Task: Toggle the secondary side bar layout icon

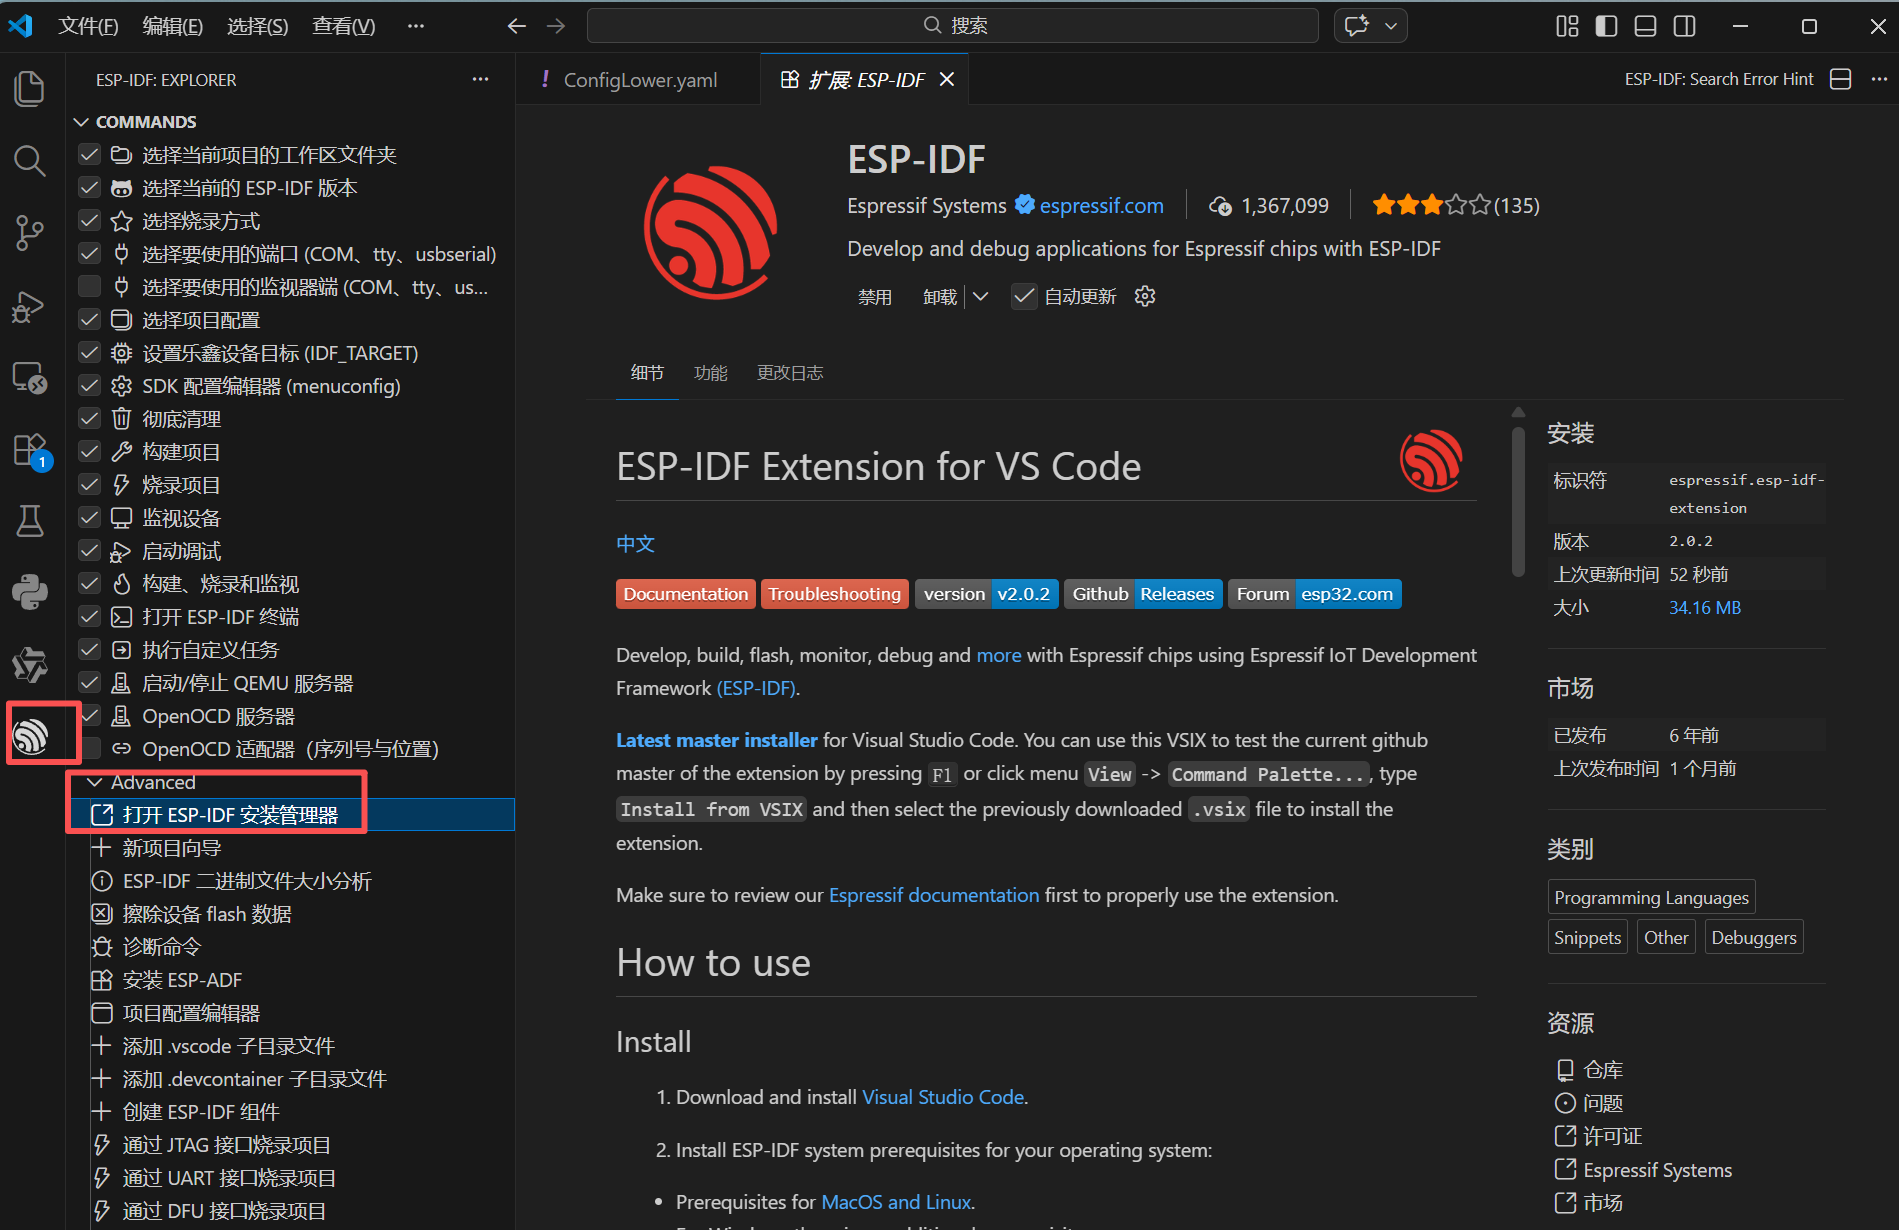Action: tap(1684, 26)
